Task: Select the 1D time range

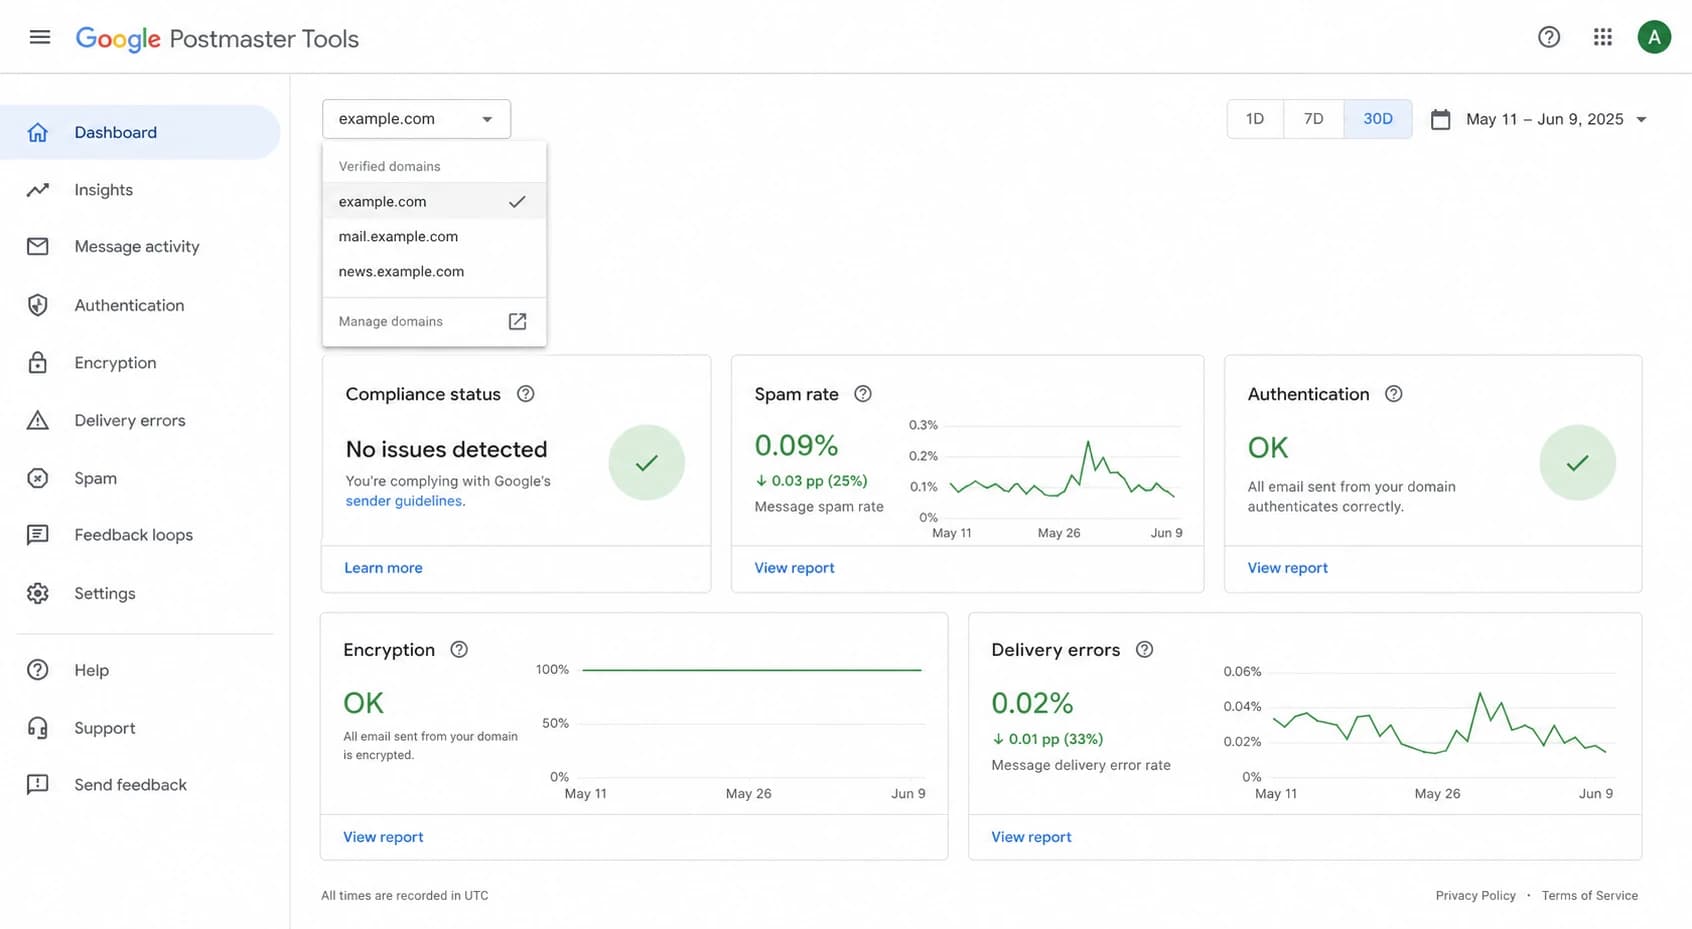Action: [1255, 119]
